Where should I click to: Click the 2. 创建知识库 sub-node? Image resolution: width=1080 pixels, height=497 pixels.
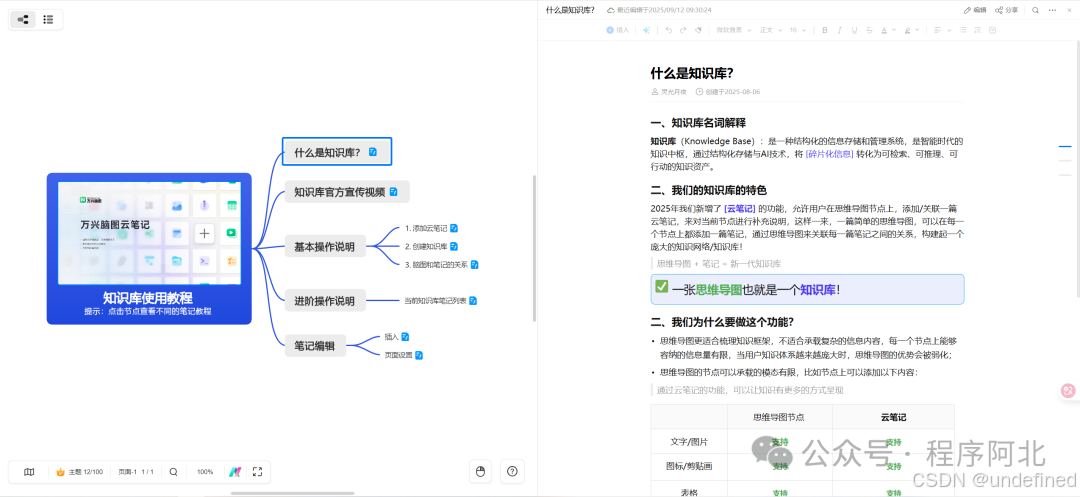(x=426, y=246)
